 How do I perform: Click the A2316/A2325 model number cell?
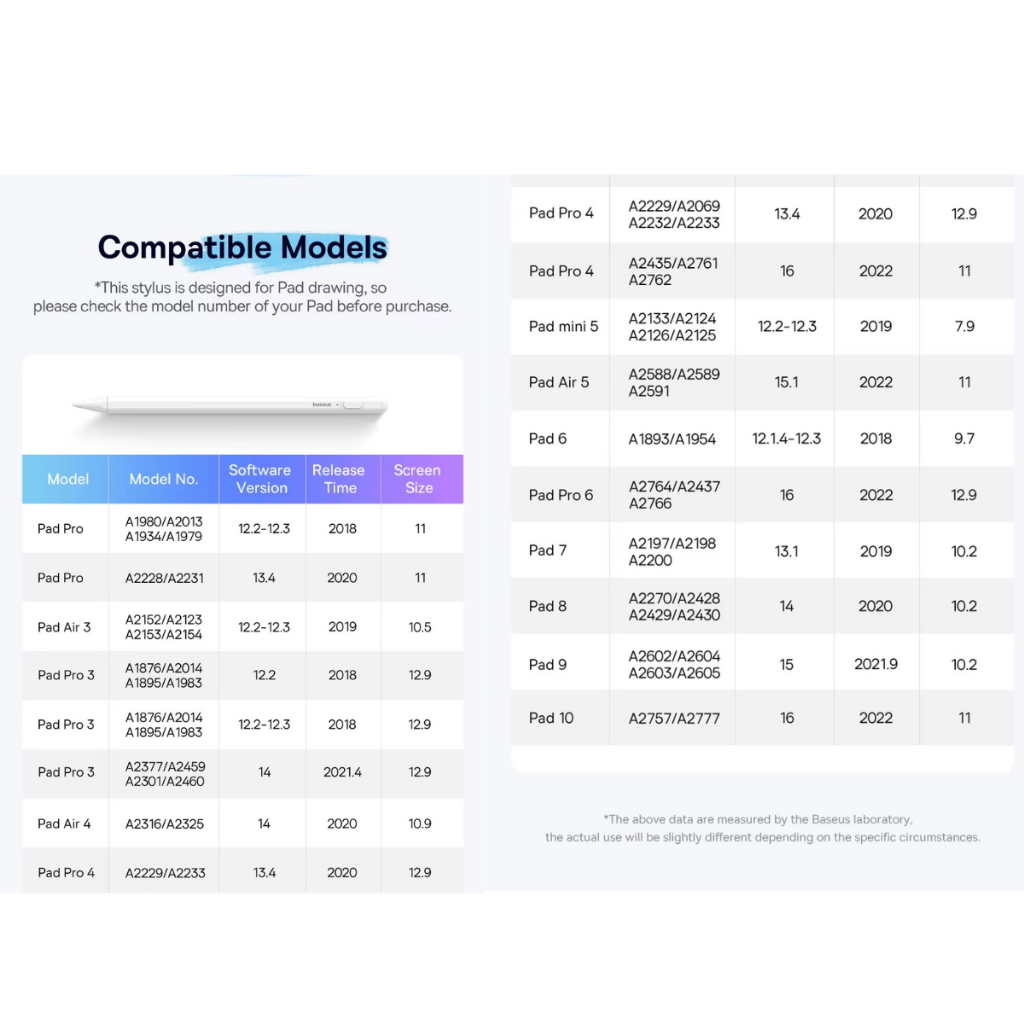164,823
